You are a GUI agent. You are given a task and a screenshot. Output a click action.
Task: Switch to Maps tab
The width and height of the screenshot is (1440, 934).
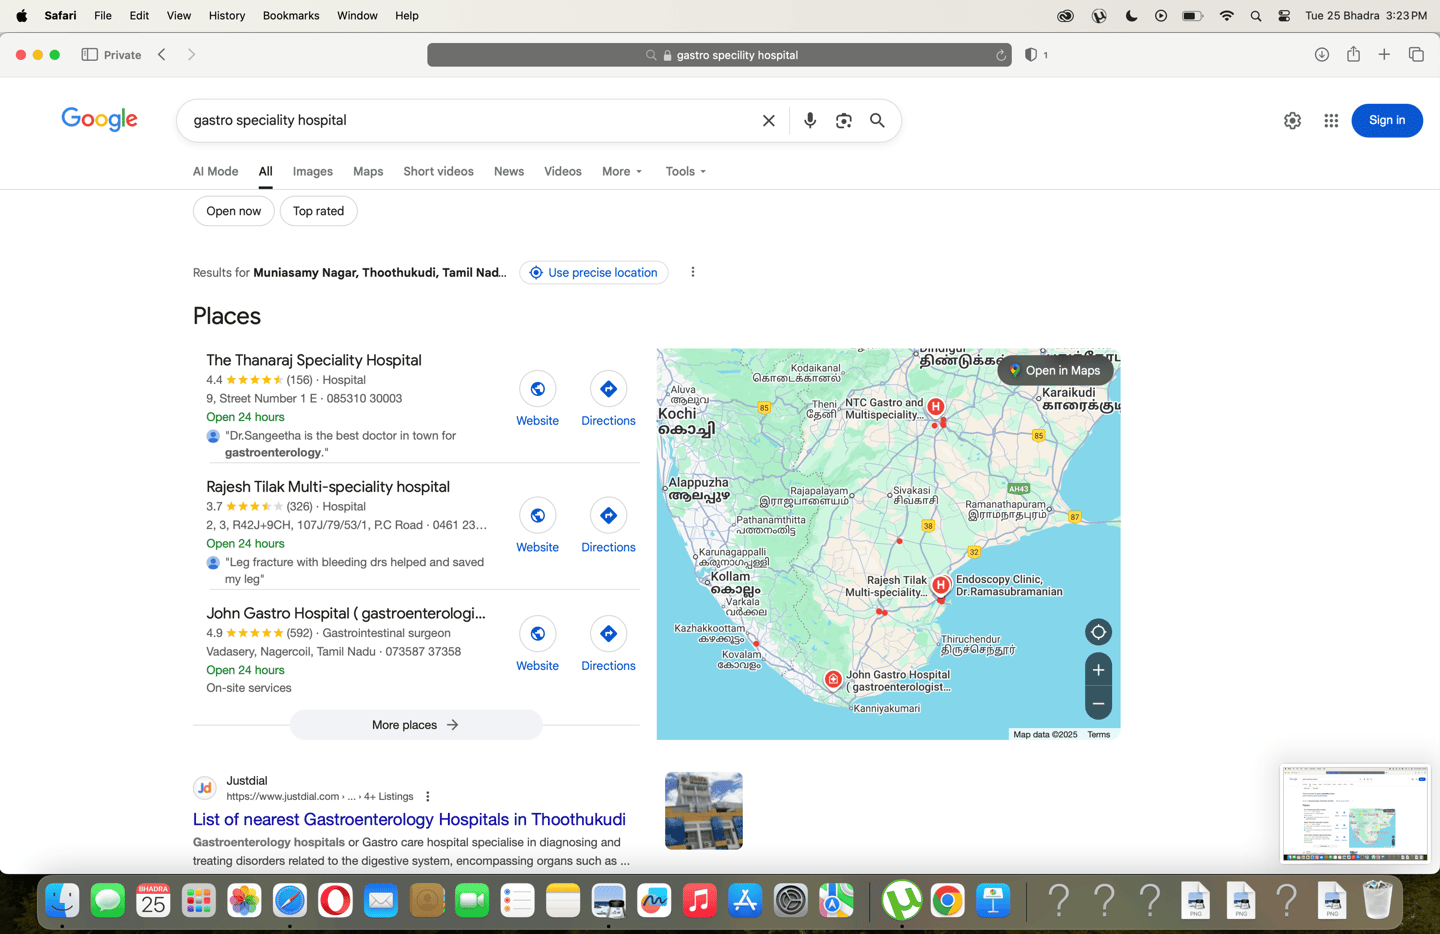[x=368, y=172]
